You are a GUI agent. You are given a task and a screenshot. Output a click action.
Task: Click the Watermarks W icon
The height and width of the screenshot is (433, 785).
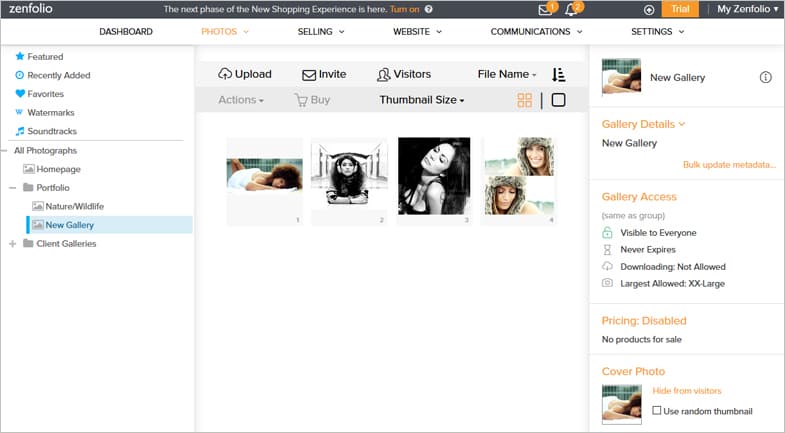19,112
